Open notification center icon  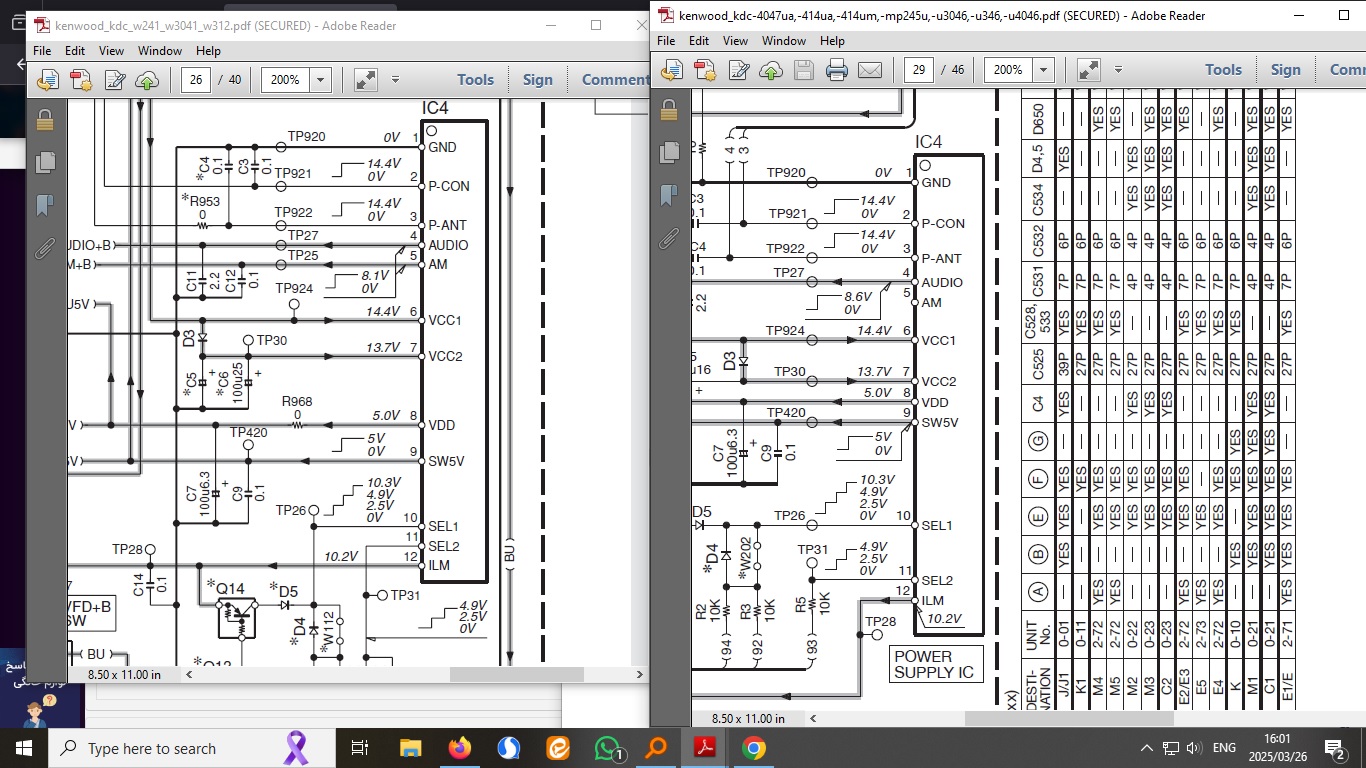pos(1334,748)
